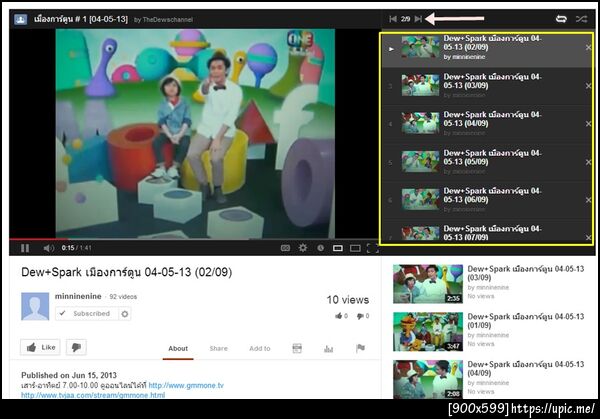Pause the playing video

[25, 248]
